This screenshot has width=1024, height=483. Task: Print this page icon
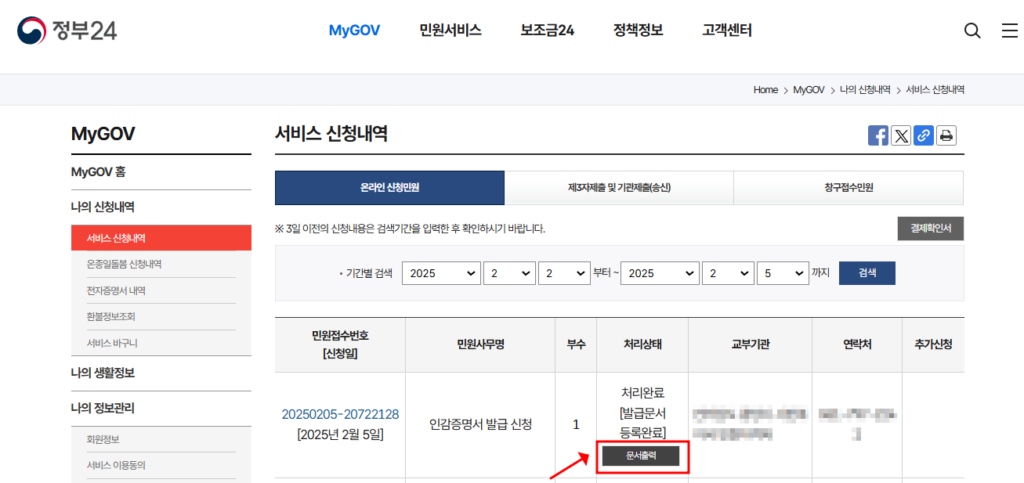(x=946, y=136)
